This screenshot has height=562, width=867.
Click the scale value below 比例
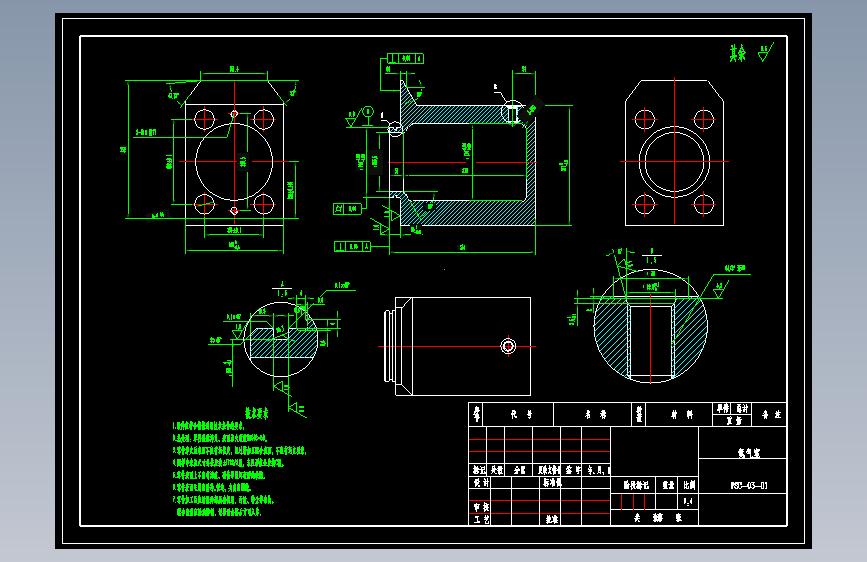coord(687,502)
